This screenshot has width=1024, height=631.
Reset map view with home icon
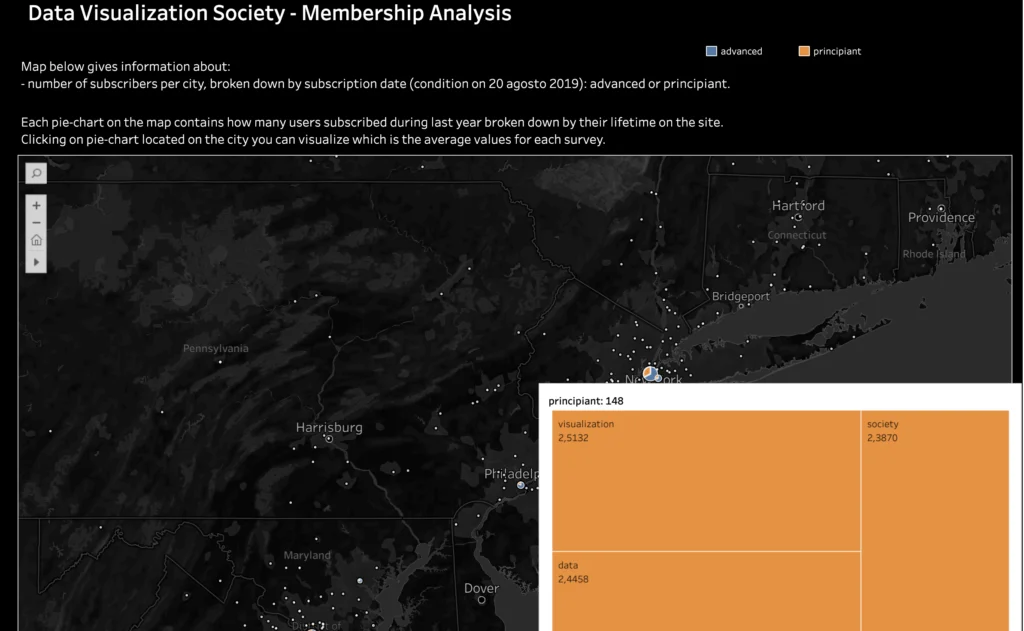point(36,240)
